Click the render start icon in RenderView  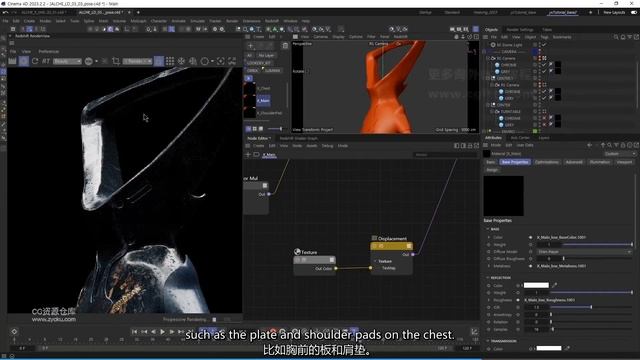[x=13, y=61]
